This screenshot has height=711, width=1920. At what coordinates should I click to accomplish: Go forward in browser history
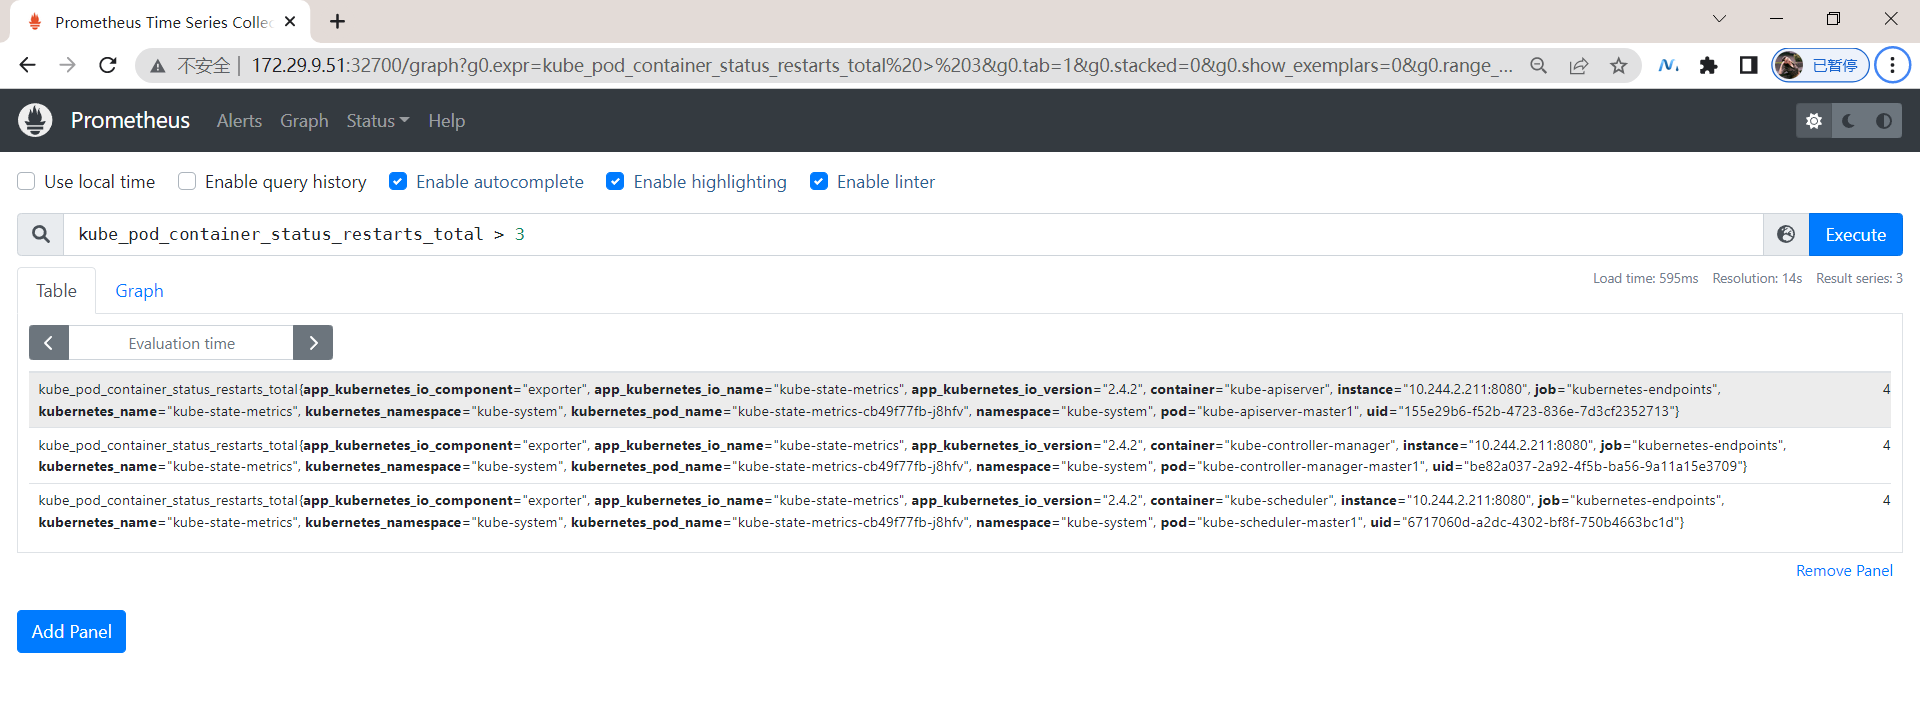(67, 65)
